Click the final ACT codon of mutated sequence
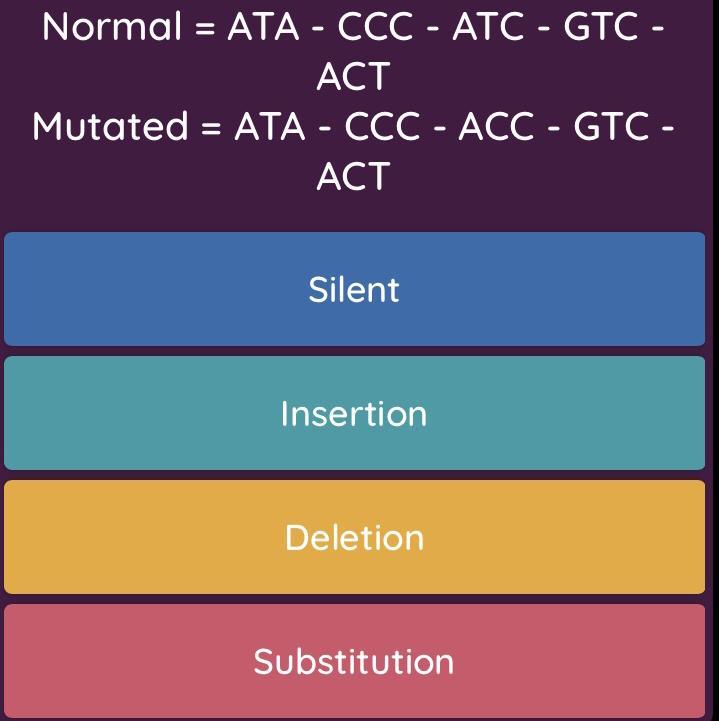Screen dimensions: 719x721 [354, 176]
